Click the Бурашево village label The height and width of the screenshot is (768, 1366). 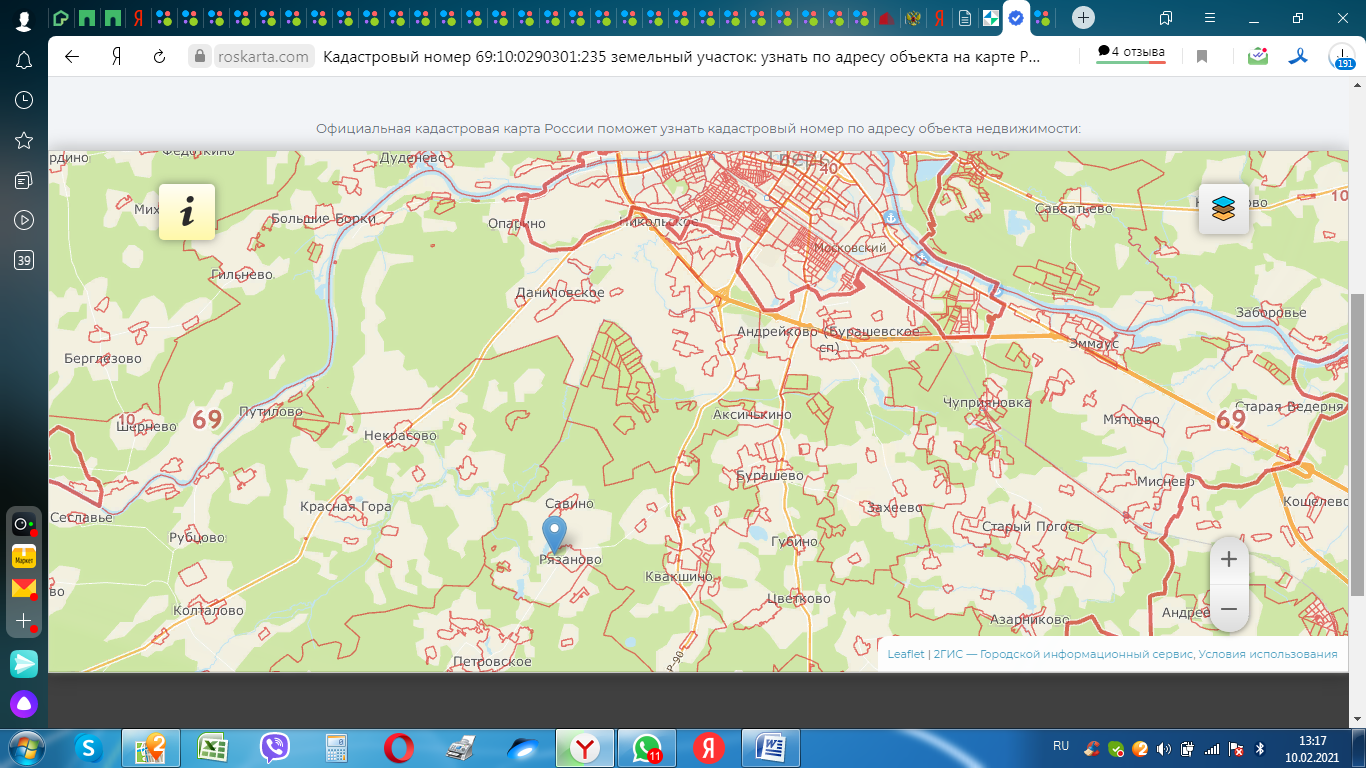pyautogui.click(x=770, y=476)
